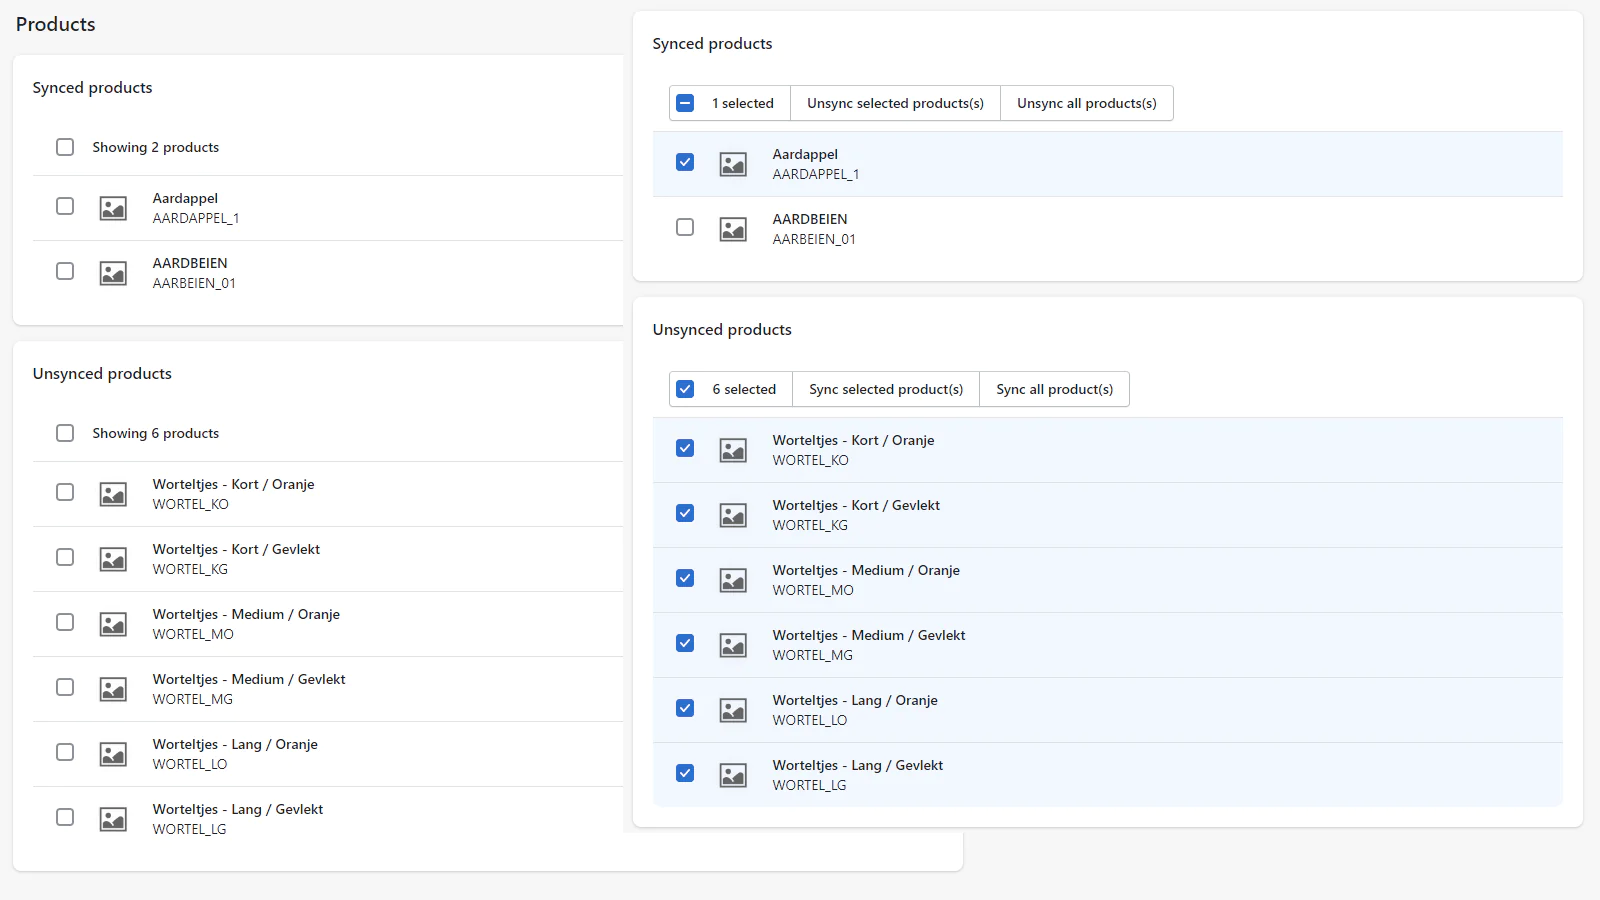Image resolution: width=1600 pixels, height=900 pixels.
Task: Click image icon of unchecked Worteltjes - Lang / Gevlekt
Action: coord(113,819)
